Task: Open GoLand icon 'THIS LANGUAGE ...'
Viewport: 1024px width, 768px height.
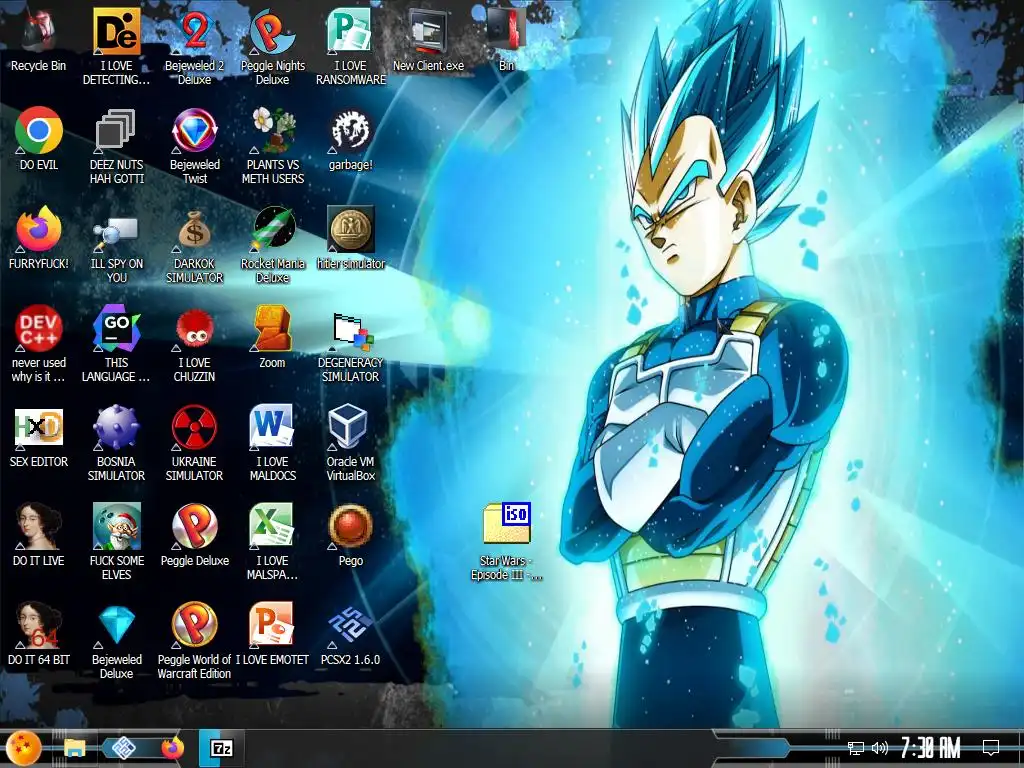Action: (116, 344)
